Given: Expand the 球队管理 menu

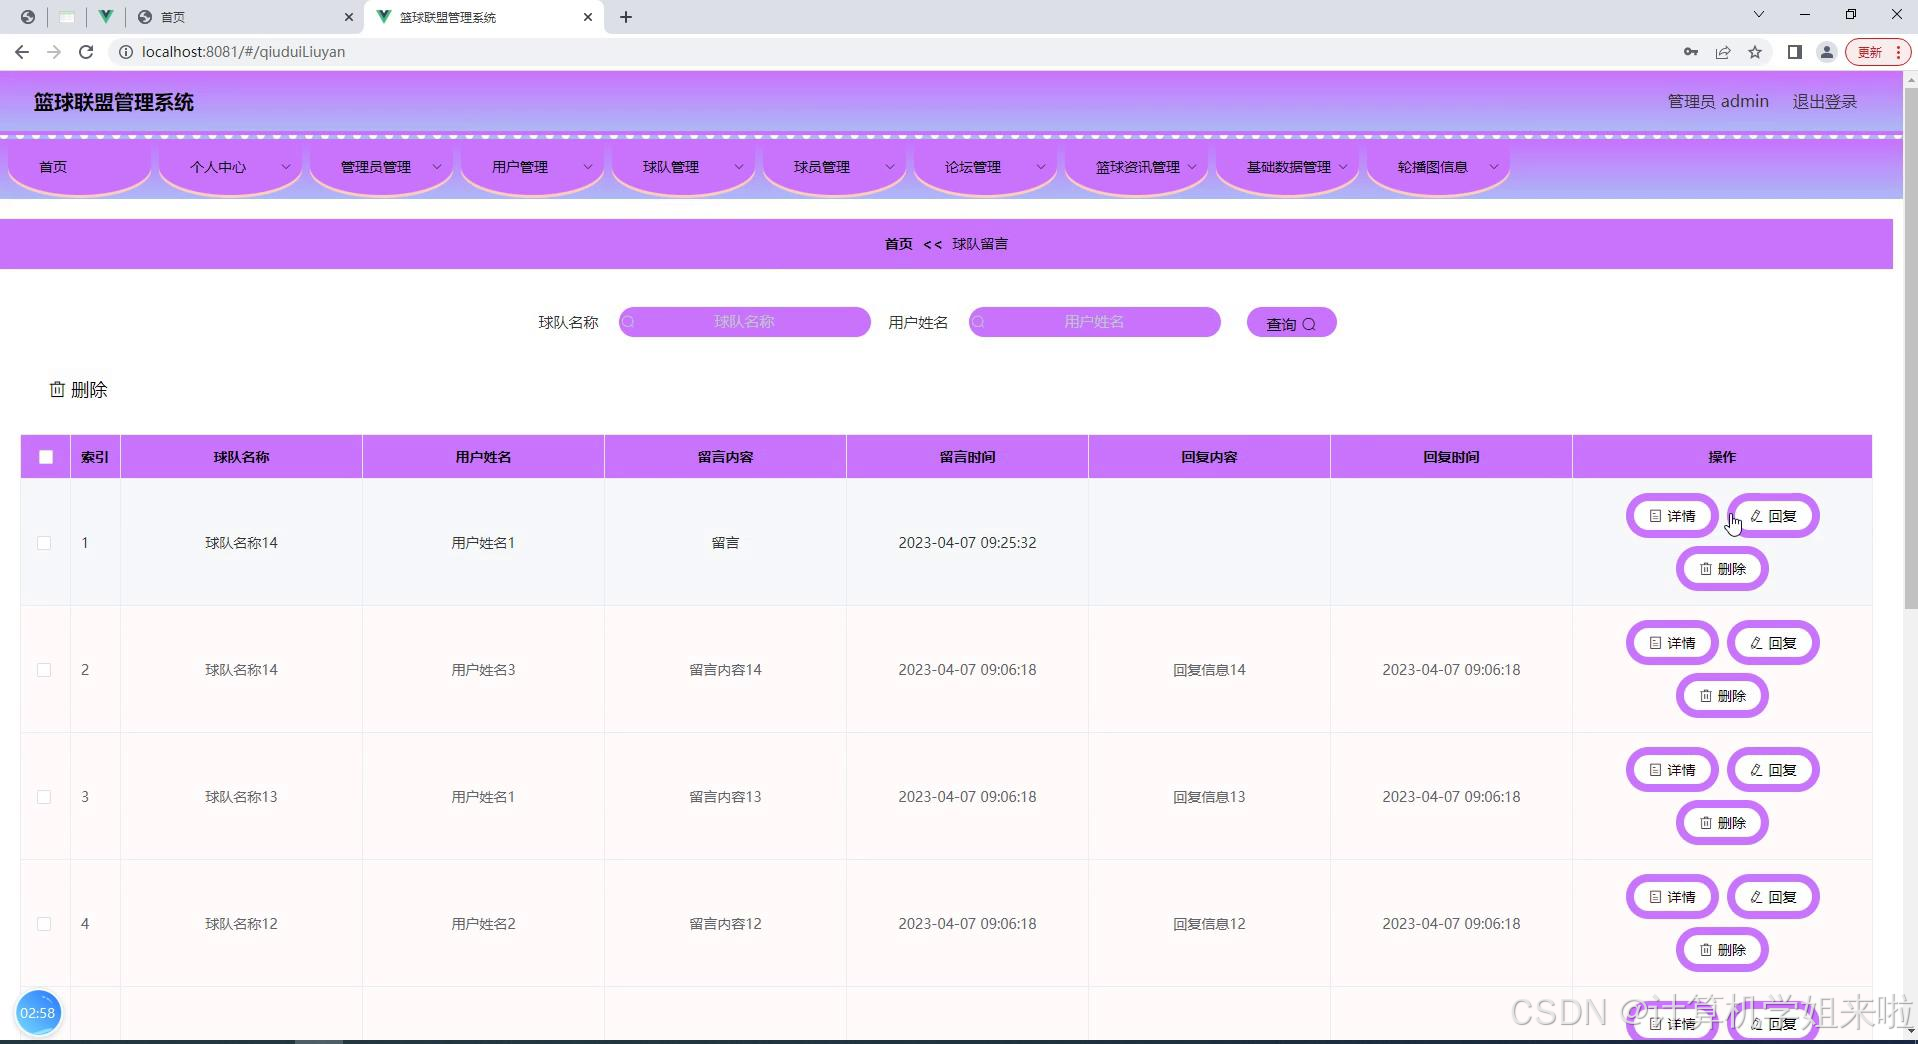Looking at the screenshot, I should (684, 167).
